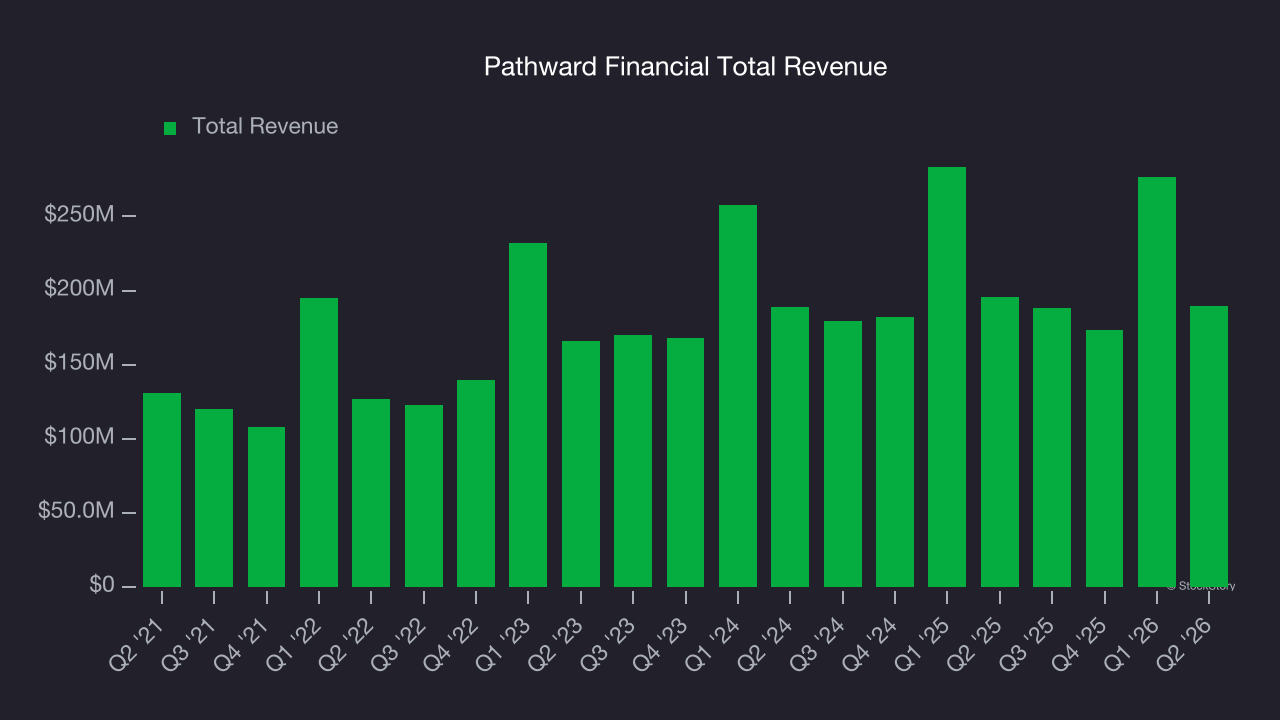Select the Q4 '25 revenue bar
The image size is (1280, 720).
[1104, 458]
